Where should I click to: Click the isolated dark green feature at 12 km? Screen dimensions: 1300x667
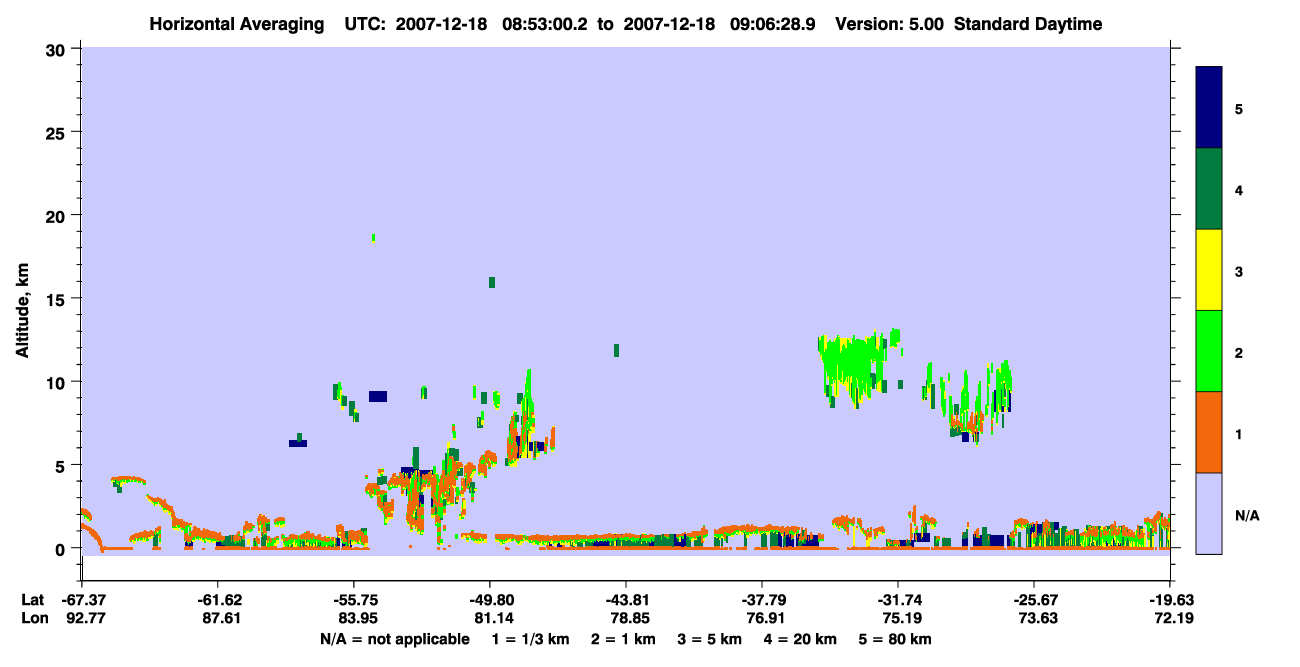click(616, 350)
